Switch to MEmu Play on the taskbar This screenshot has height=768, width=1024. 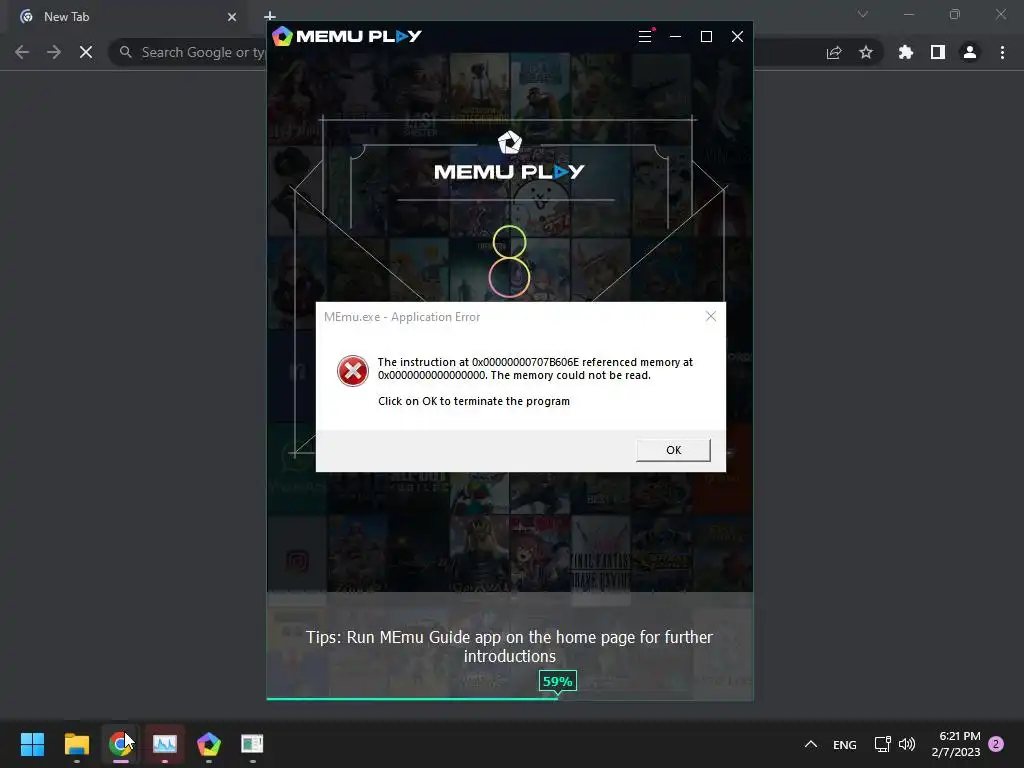pyautogui.click(x=209, y=744)
